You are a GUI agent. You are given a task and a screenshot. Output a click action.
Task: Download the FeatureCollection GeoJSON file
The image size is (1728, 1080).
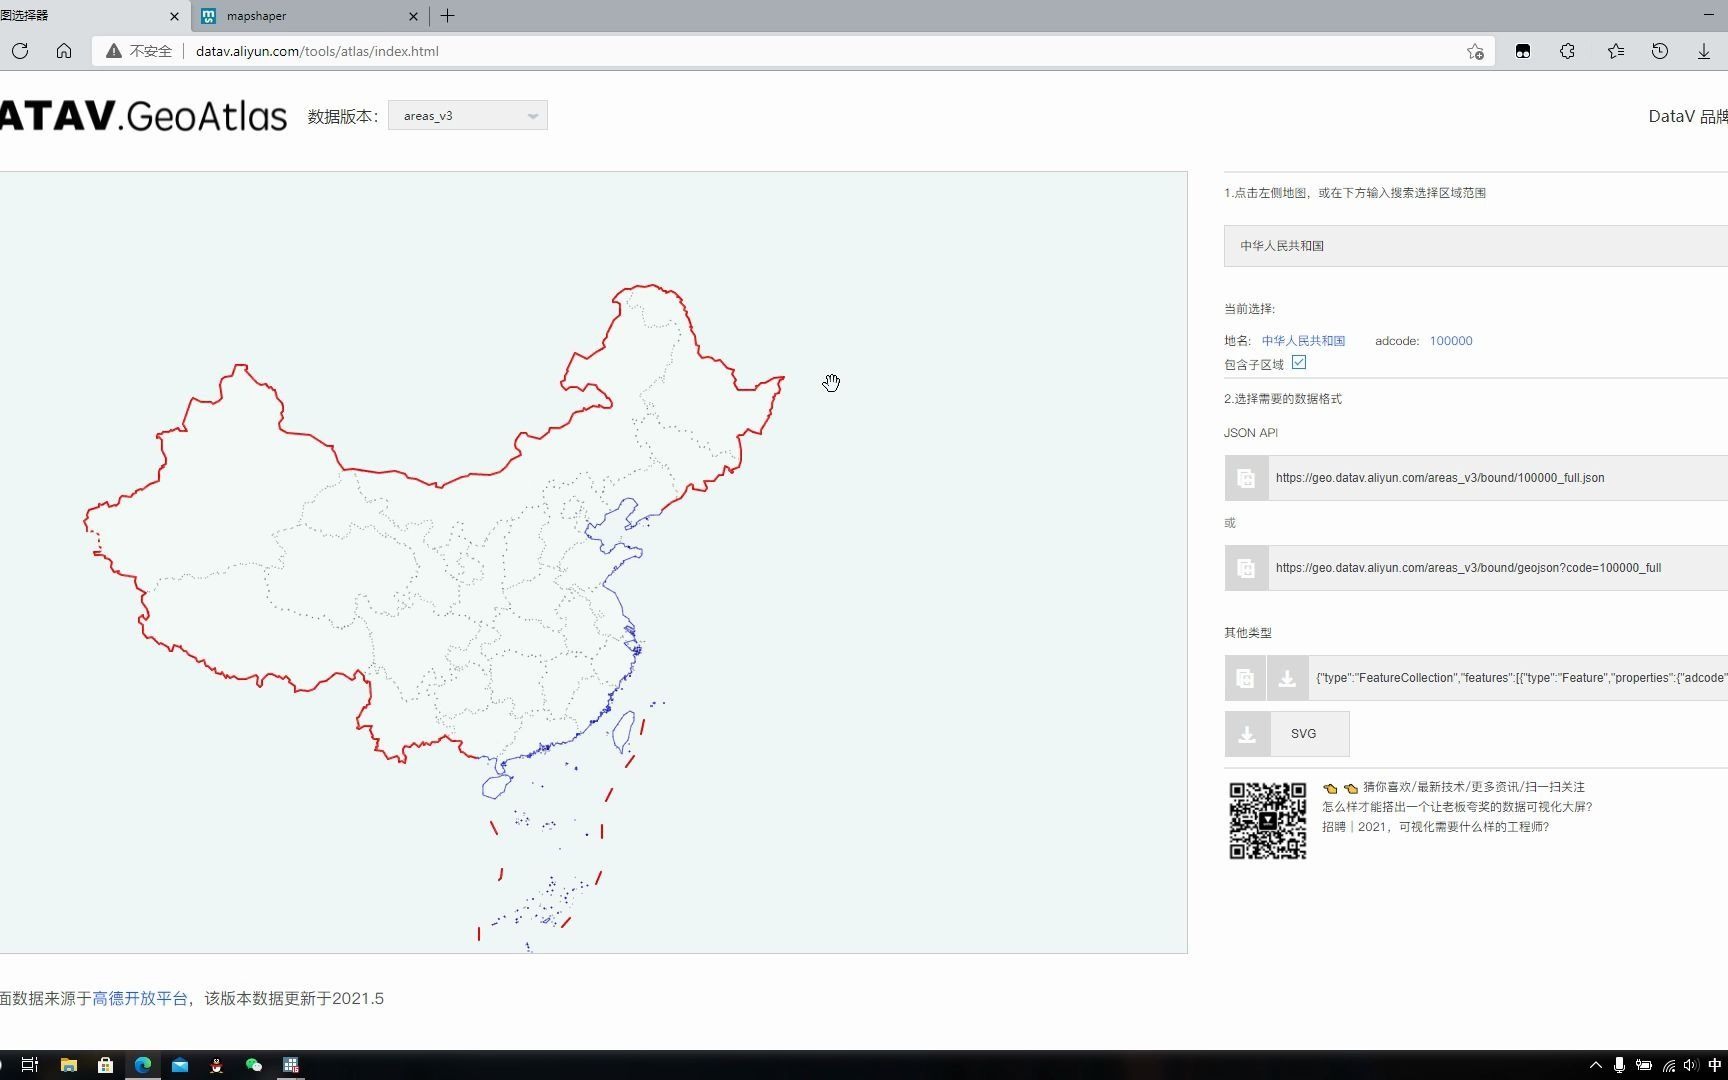pos(1288,677)
